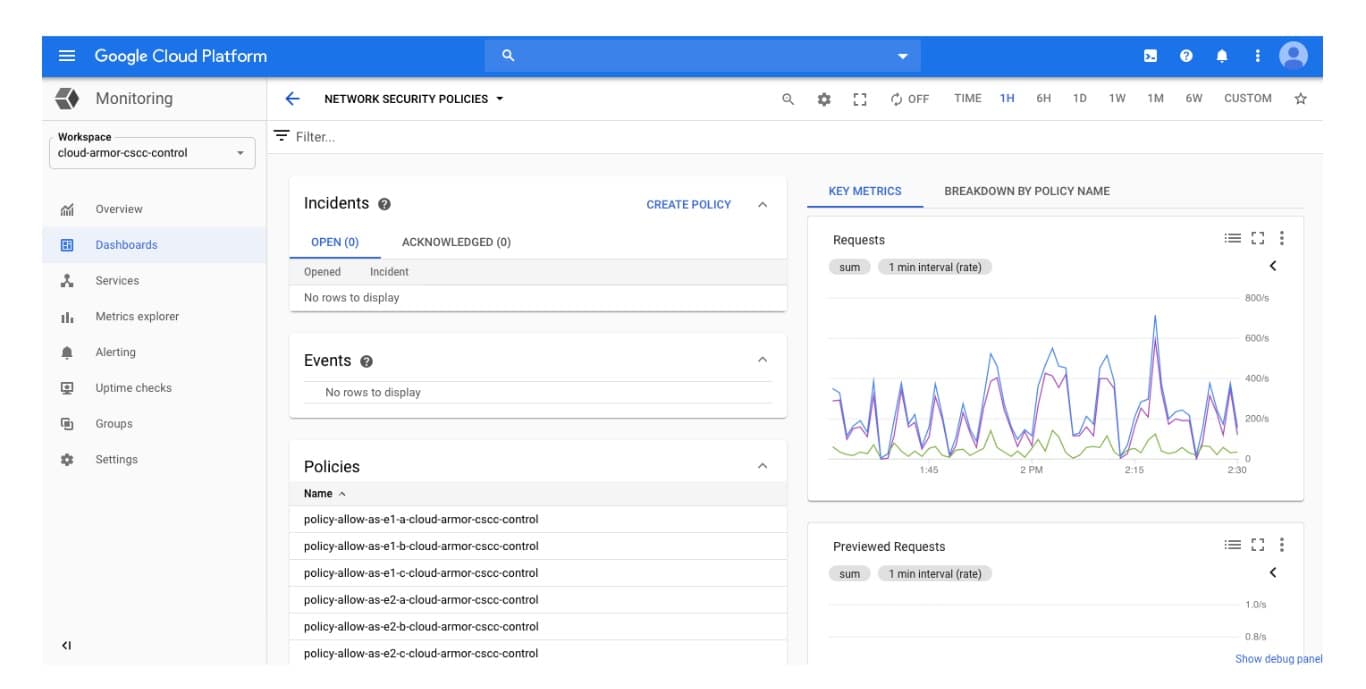Viewport: 1366px width, 689px height.
Task: Star this dashboard as favorite
Action: 1301,99
